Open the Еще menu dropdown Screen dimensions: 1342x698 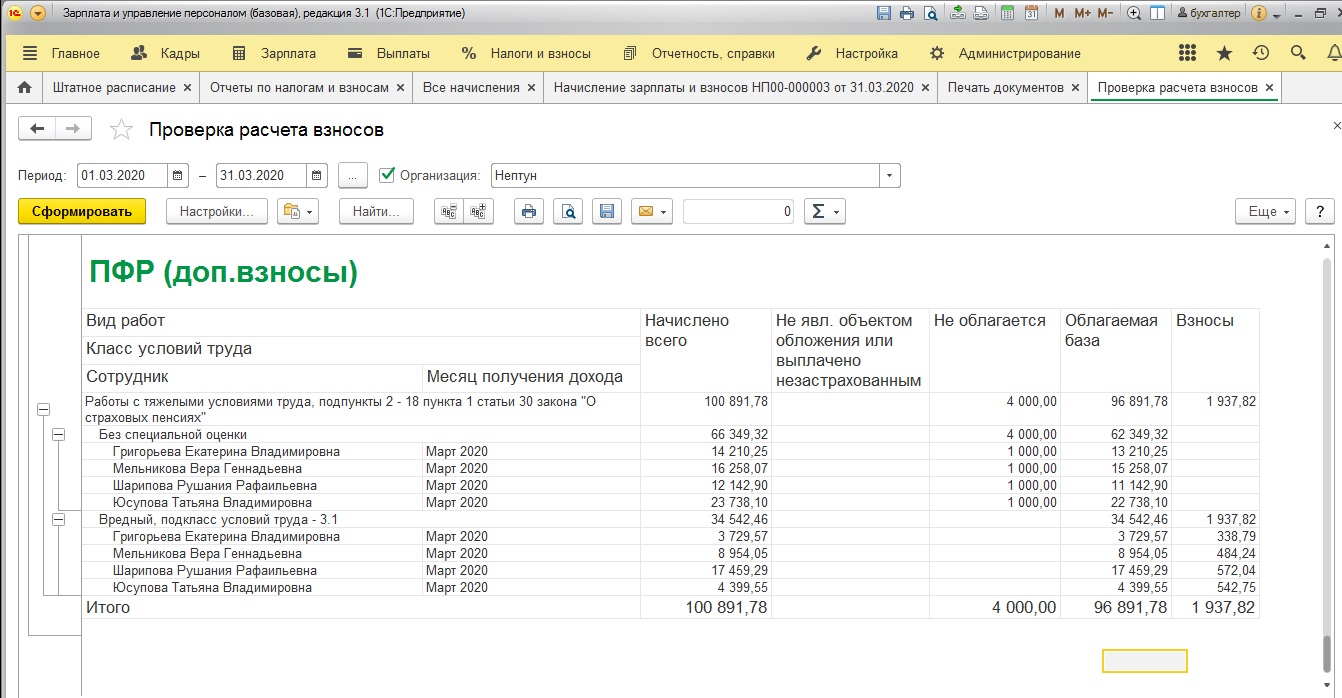coord(1266,211)
